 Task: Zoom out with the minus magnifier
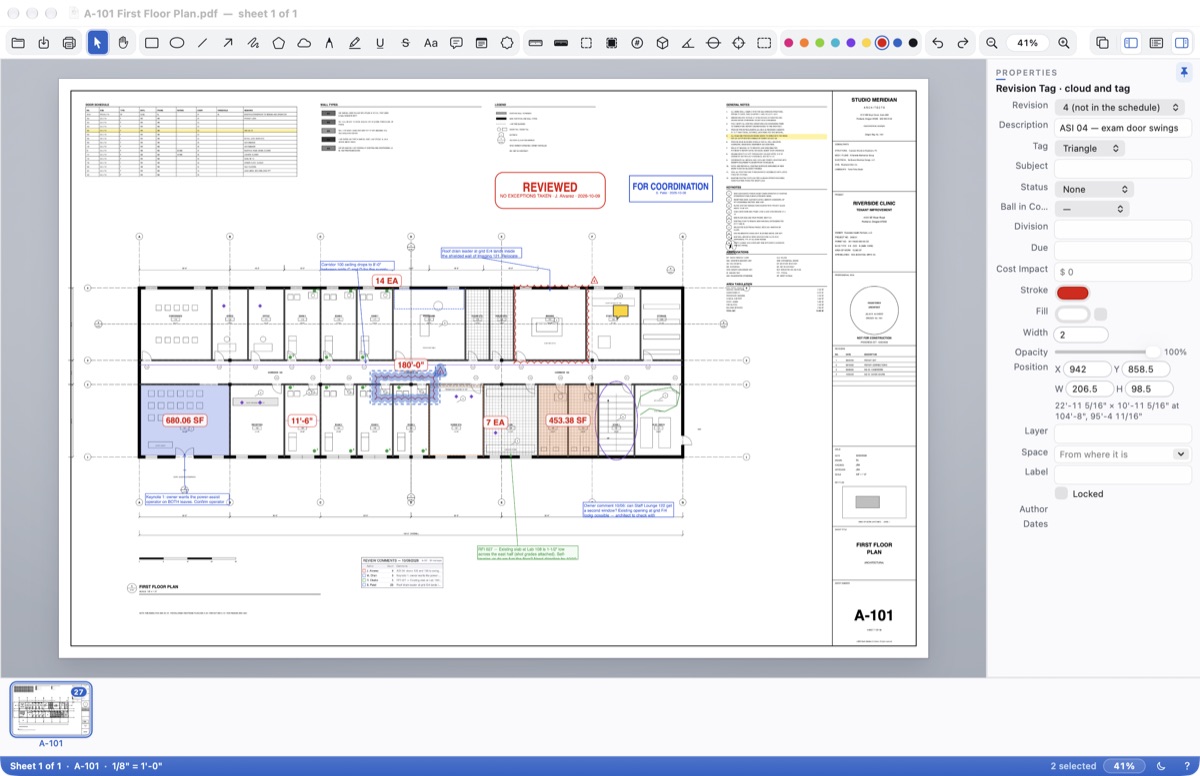click(x=992, y=43)
